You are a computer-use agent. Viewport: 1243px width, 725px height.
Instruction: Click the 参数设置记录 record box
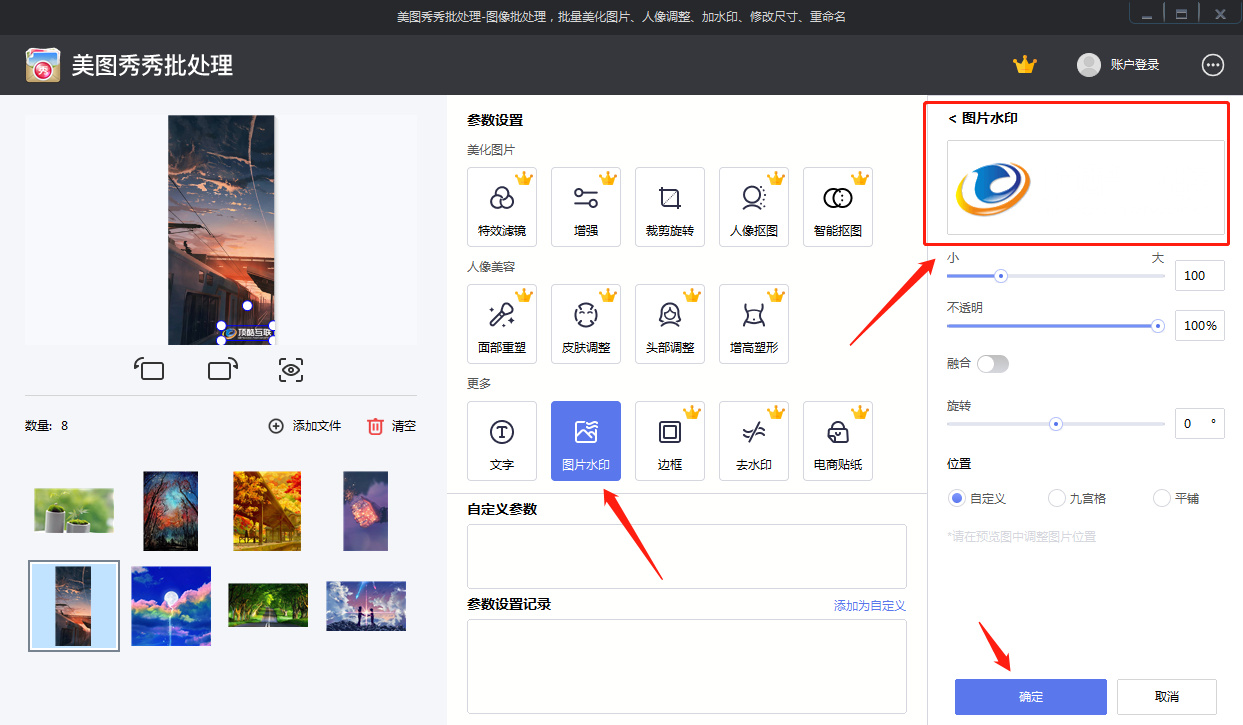pyautogui.click(x=687, y=666)
